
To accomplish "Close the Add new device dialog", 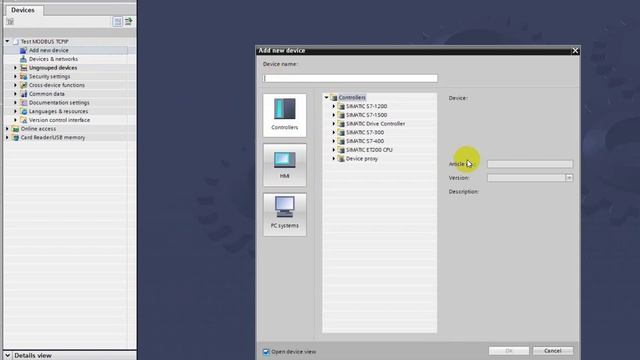I will pos(575,51).
